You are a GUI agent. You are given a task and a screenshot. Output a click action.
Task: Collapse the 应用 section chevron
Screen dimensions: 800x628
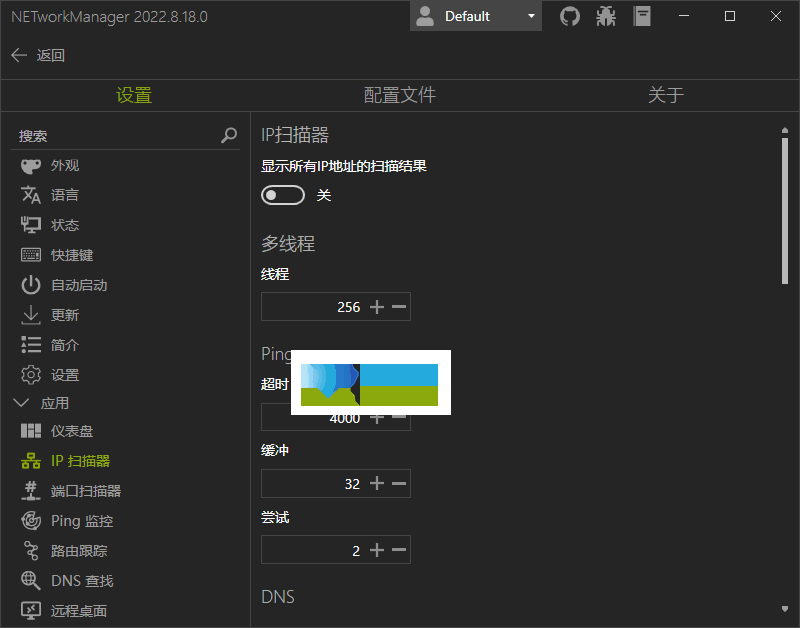point(21,403)
